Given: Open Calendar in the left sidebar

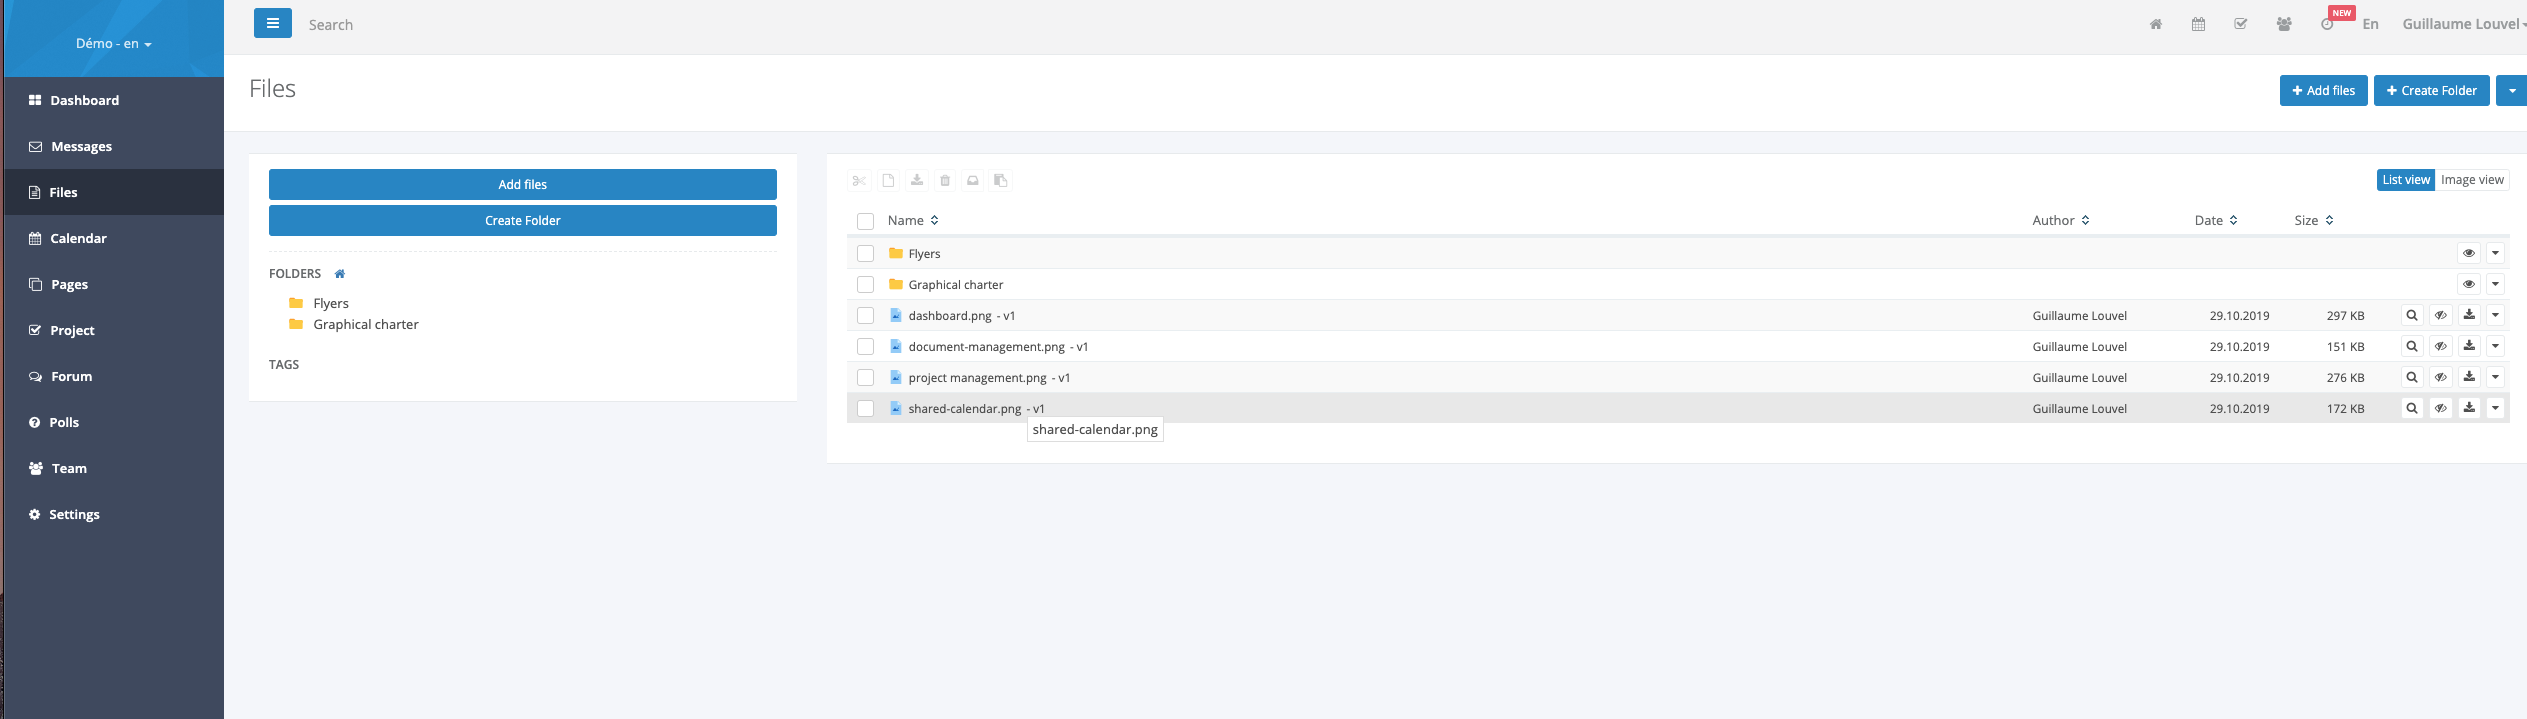Looking at the screenshot, I should (78, 238).
